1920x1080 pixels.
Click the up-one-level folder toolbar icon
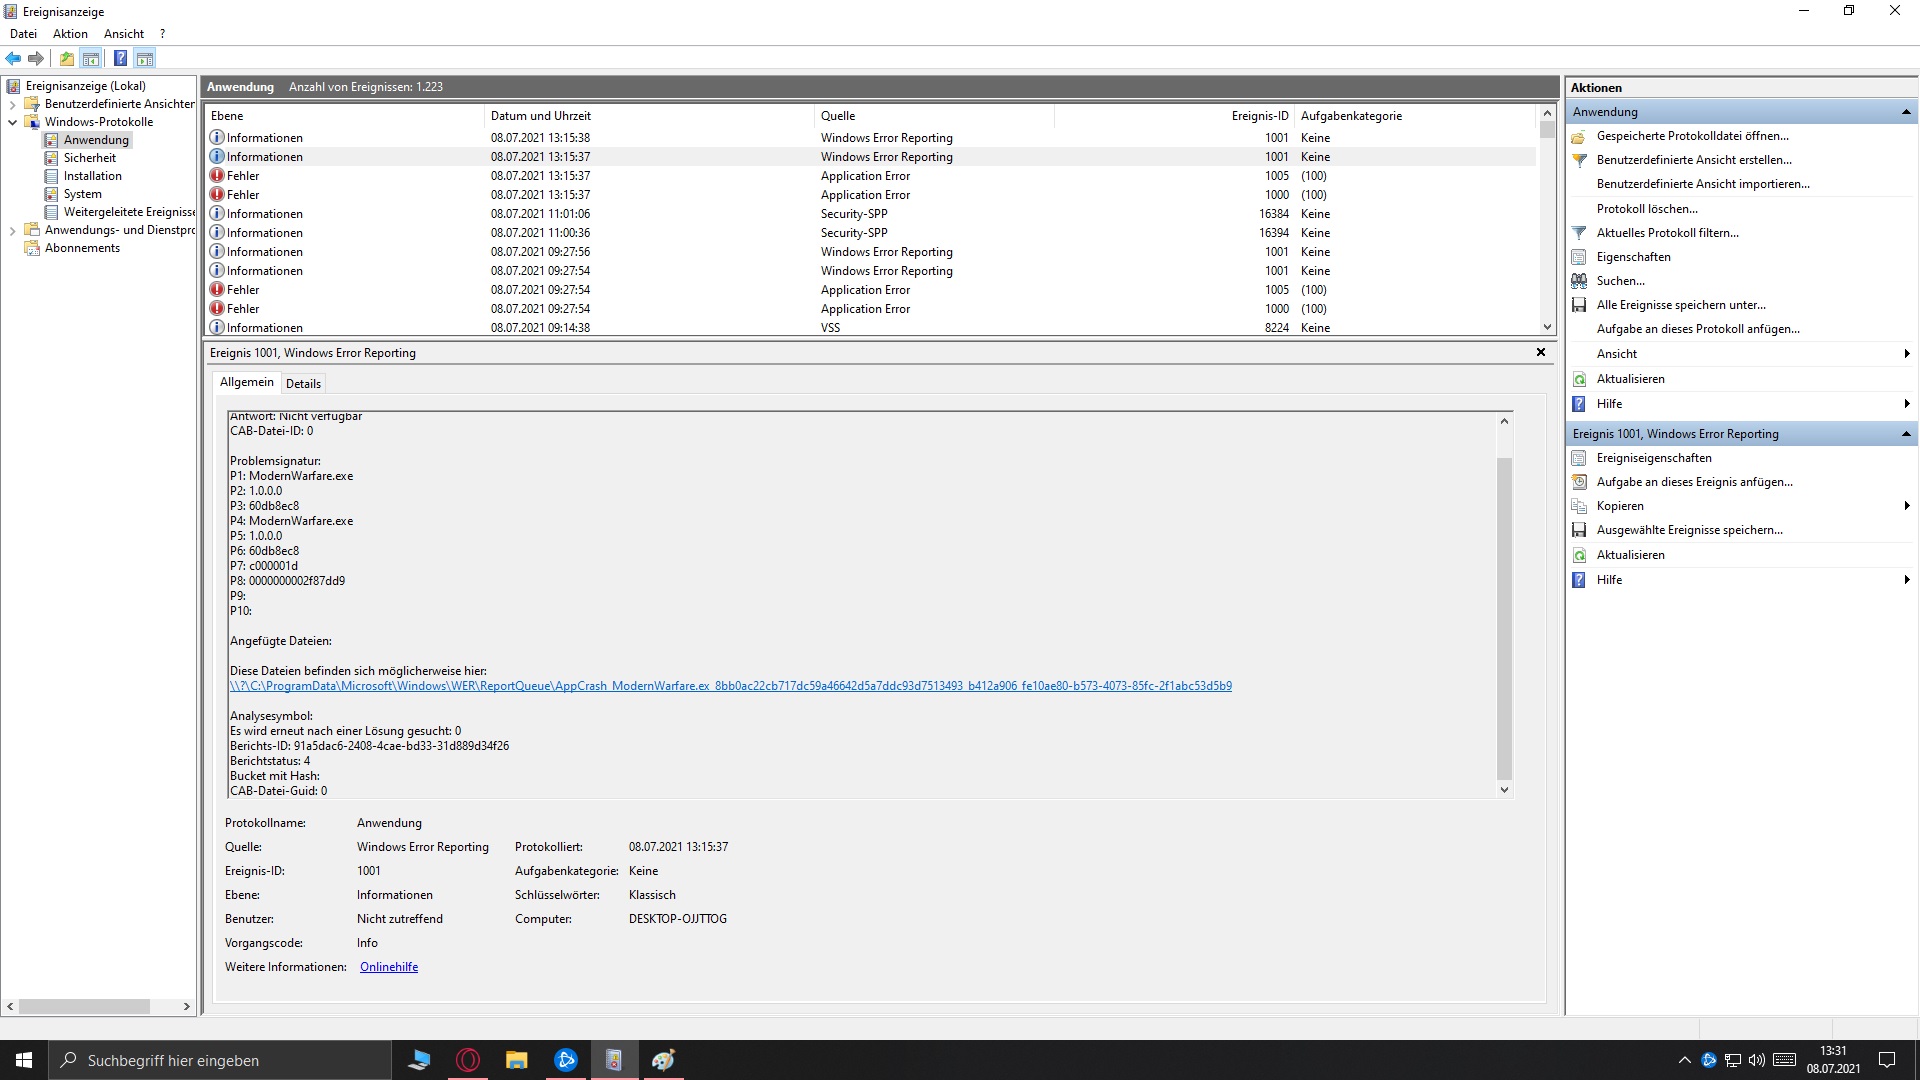tap(67, 58)
